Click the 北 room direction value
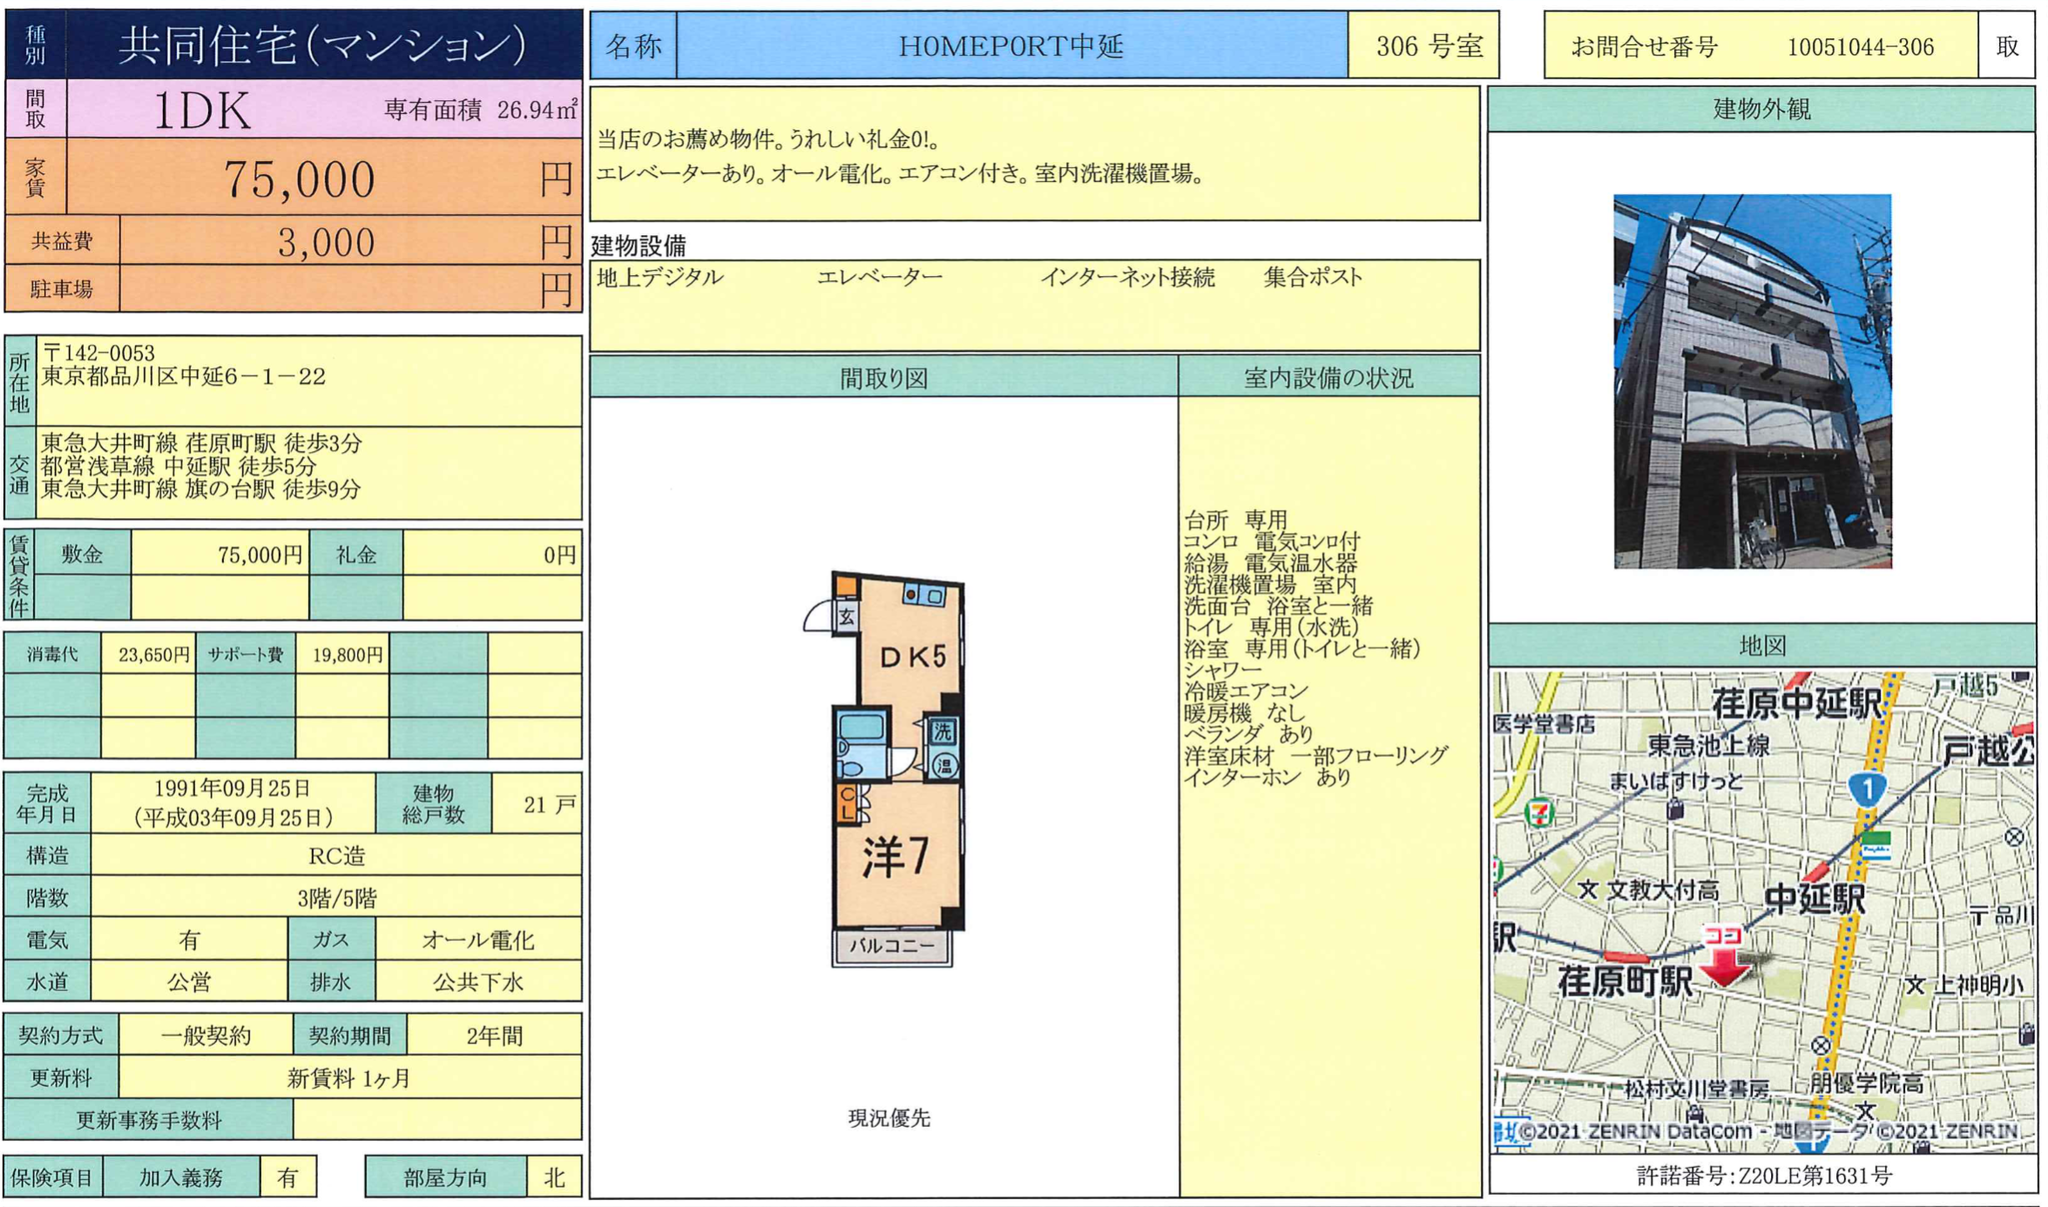The width and height of the screenshot is (2048, 1207). tap(554, 1178)
